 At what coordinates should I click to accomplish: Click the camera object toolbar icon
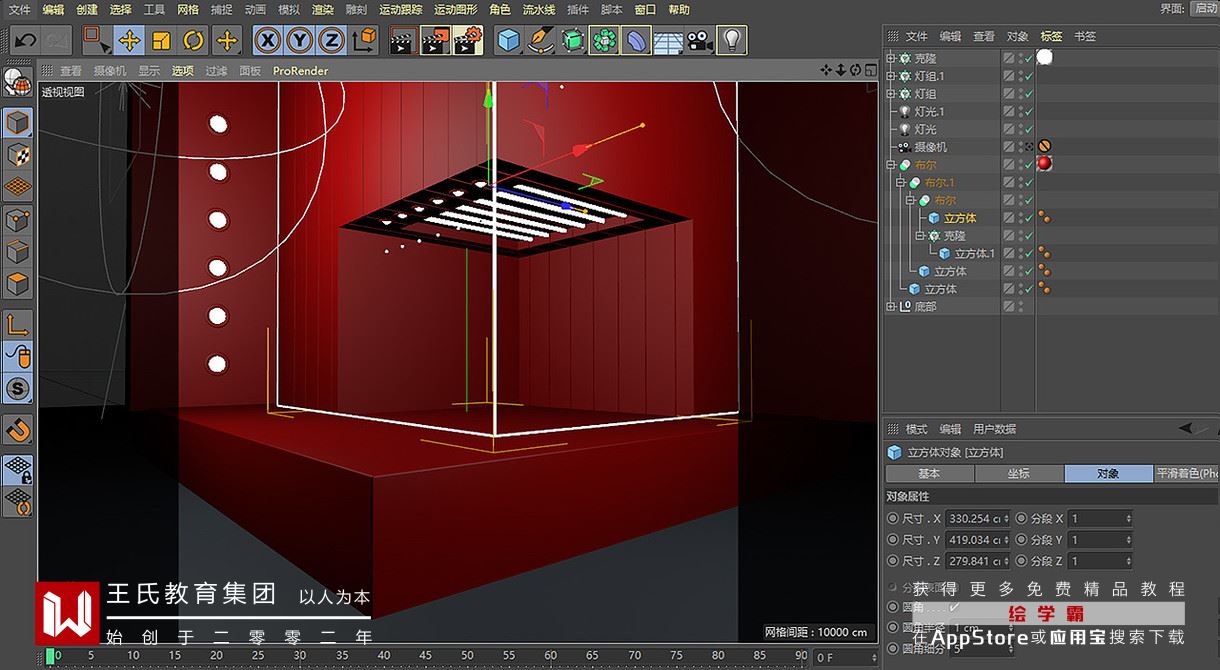tap(699, 41)
